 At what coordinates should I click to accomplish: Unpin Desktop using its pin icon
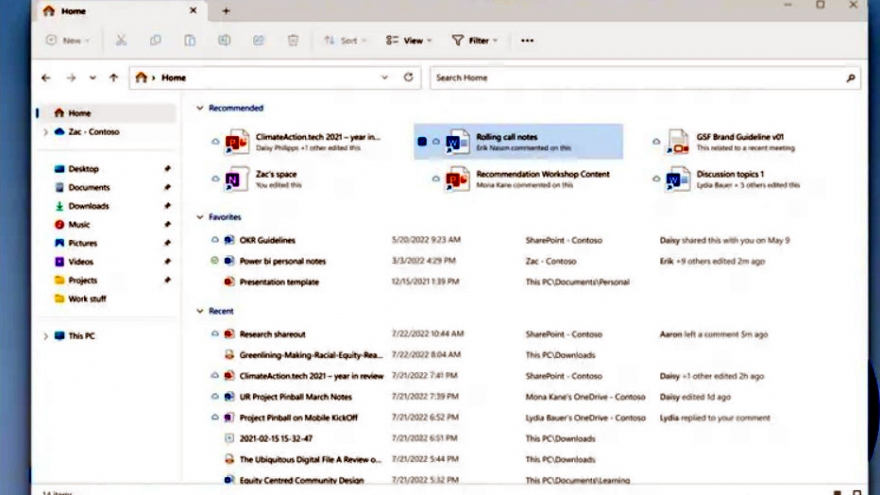tap(167, 169)
